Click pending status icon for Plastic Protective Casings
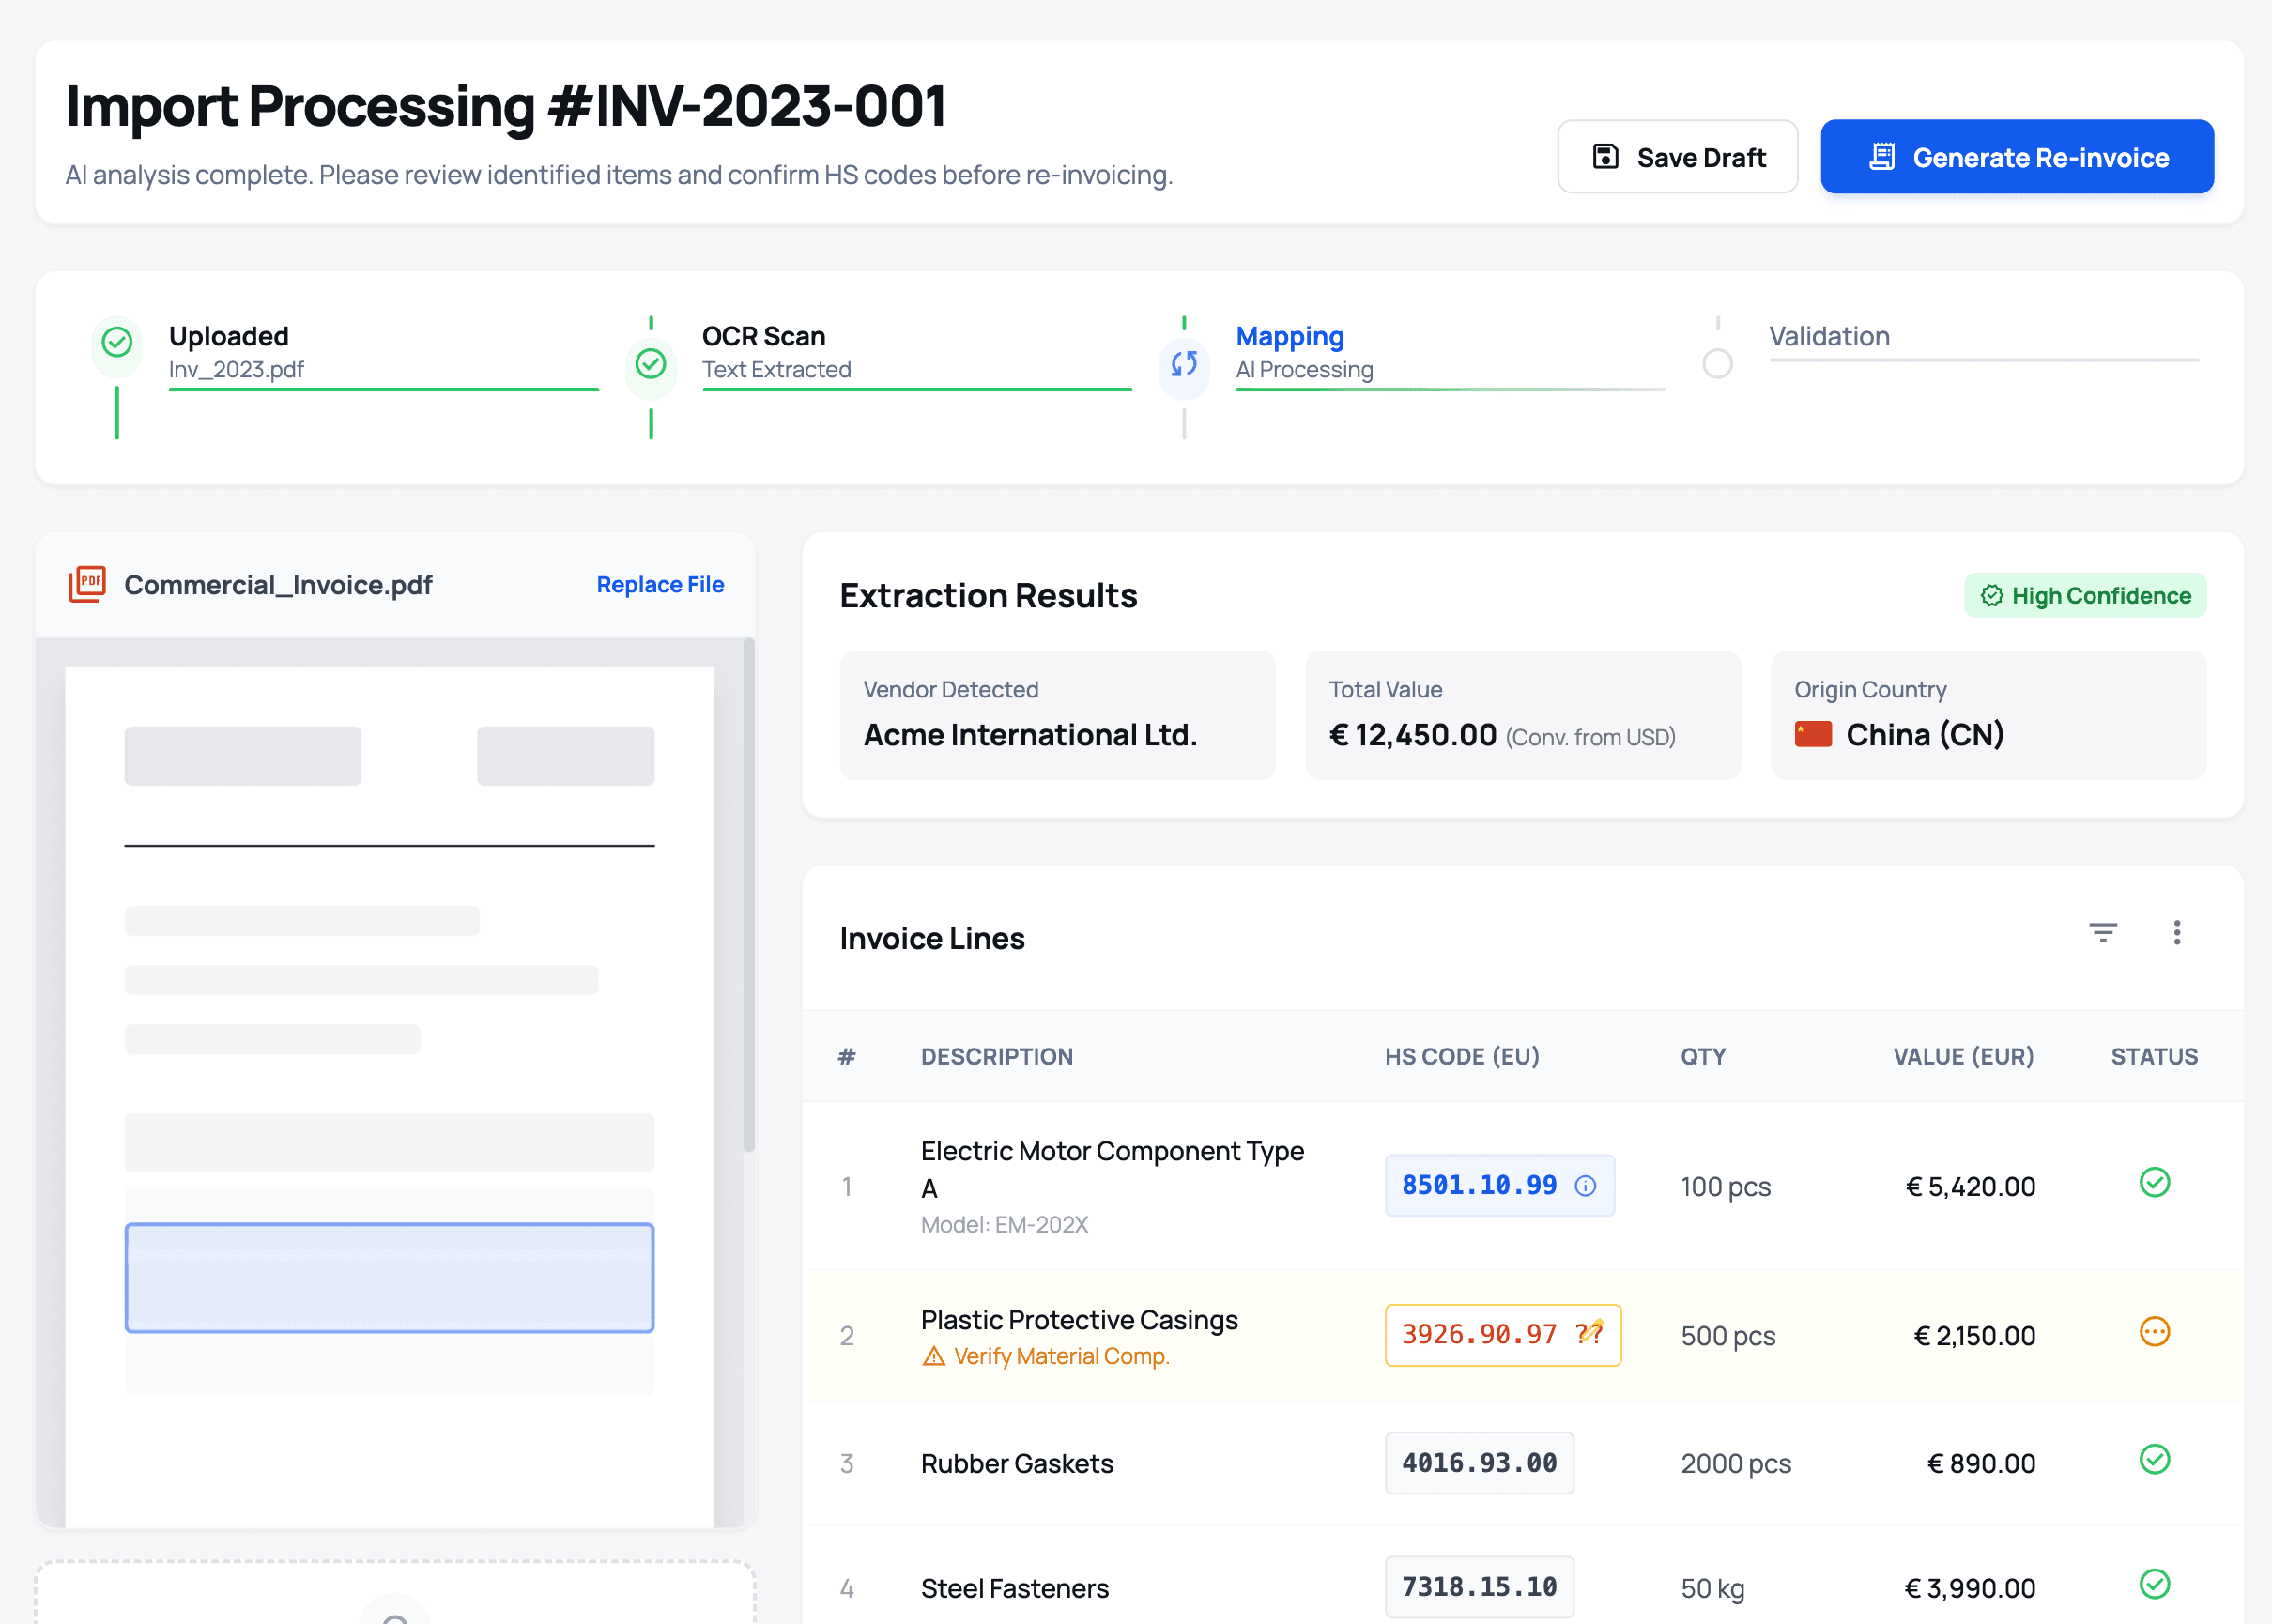Screen dimensions: 2272x1624 [2154, 1332]
